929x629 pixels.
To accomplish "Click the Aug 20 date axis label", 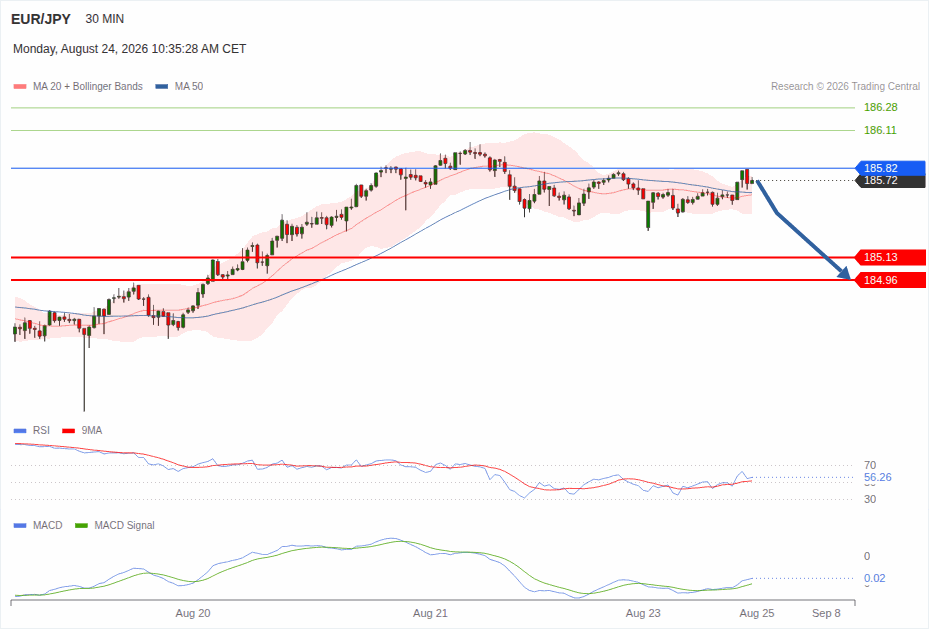I will [193, 614].
